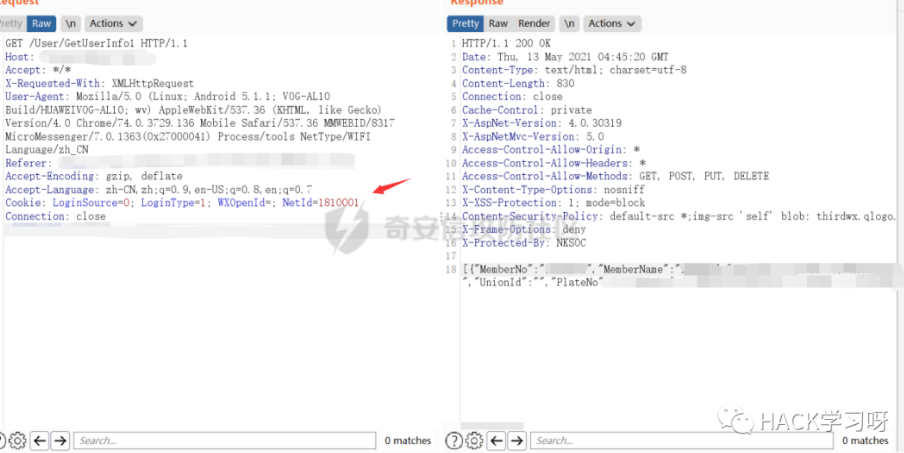
Task: Click X-Protected-By: NKSOC line
Action: click(x=523, y=243)
